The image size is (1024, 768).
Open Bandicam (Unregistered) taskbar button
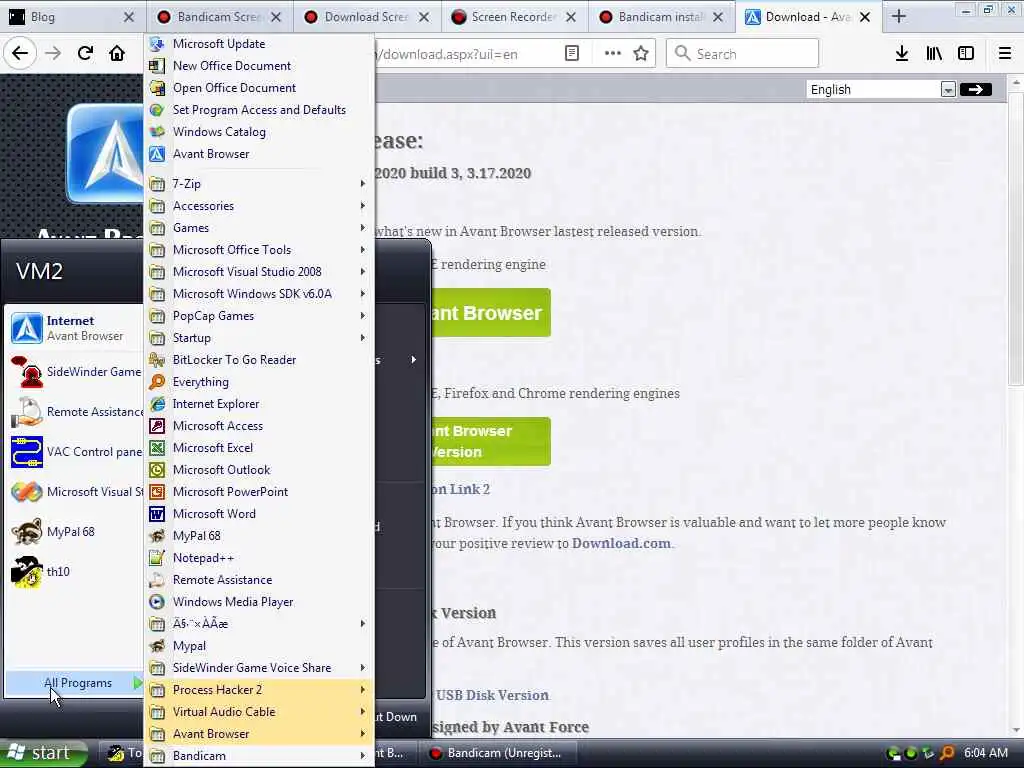[x=498, y=753]
